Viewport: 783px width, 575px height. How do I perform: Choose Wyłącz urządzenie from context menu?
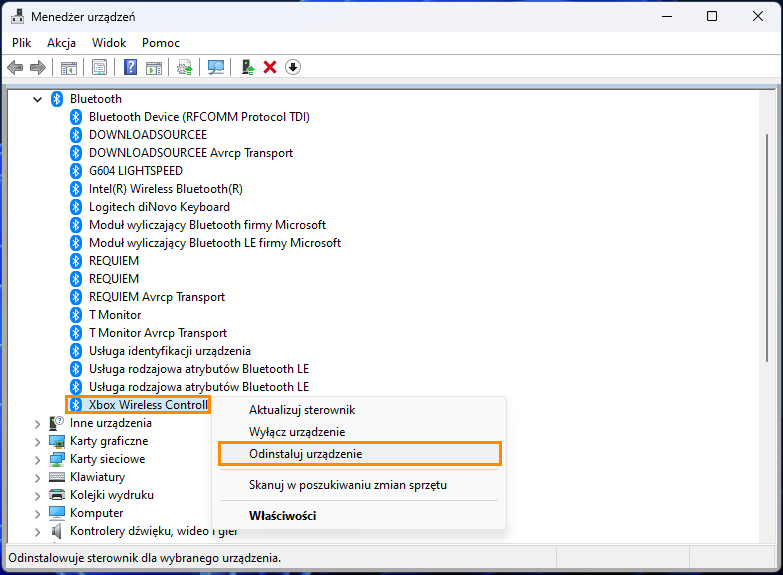pos(359,432)
